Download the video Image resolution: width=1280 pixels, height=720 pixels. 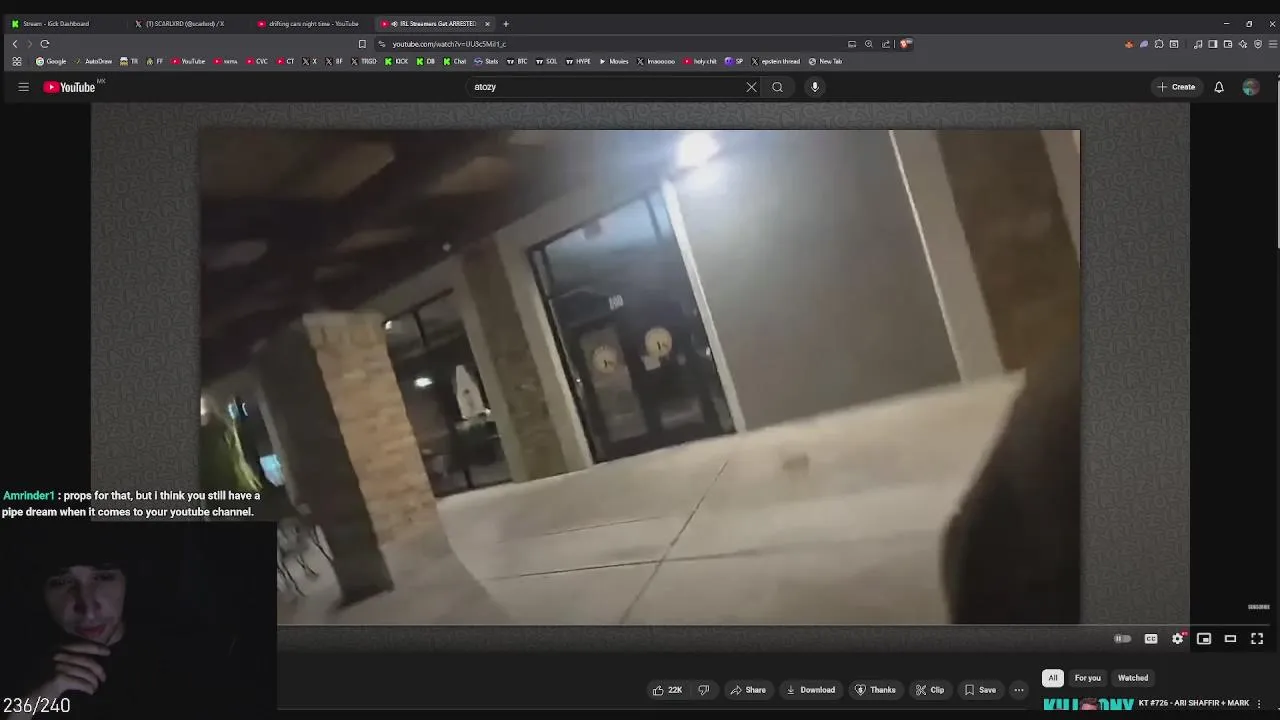[811, 690]
